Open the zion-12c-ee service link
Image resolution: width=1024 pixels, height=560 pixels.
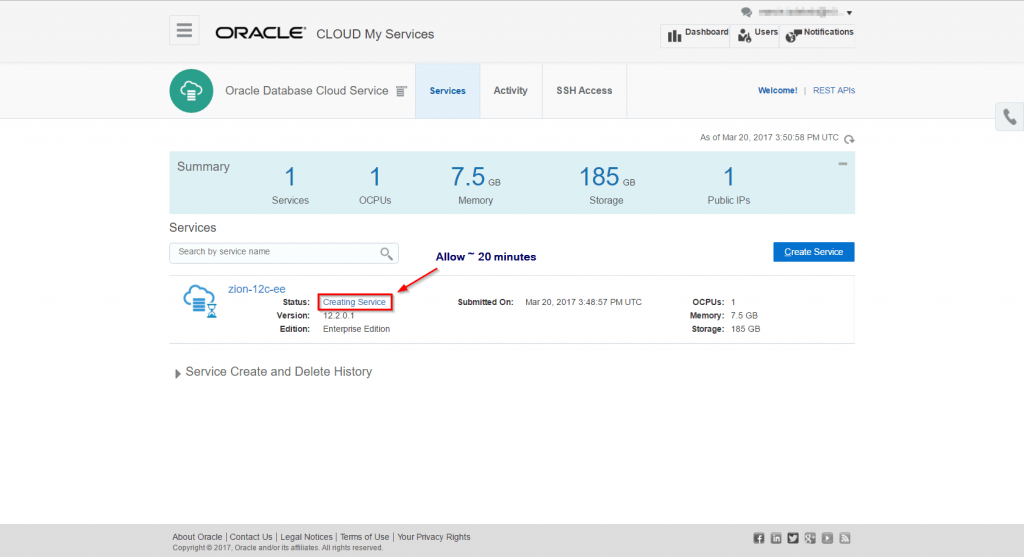coord(256,288)
